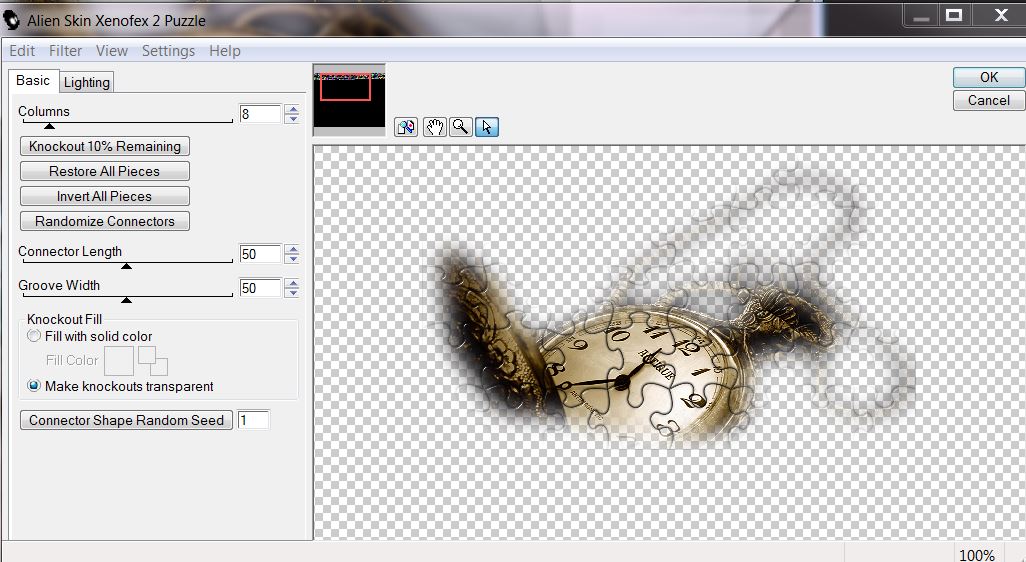Screen dimensions: 1026x562
Task: Click the 100% zoom level indicator
Action: click(x=976, y=555)
